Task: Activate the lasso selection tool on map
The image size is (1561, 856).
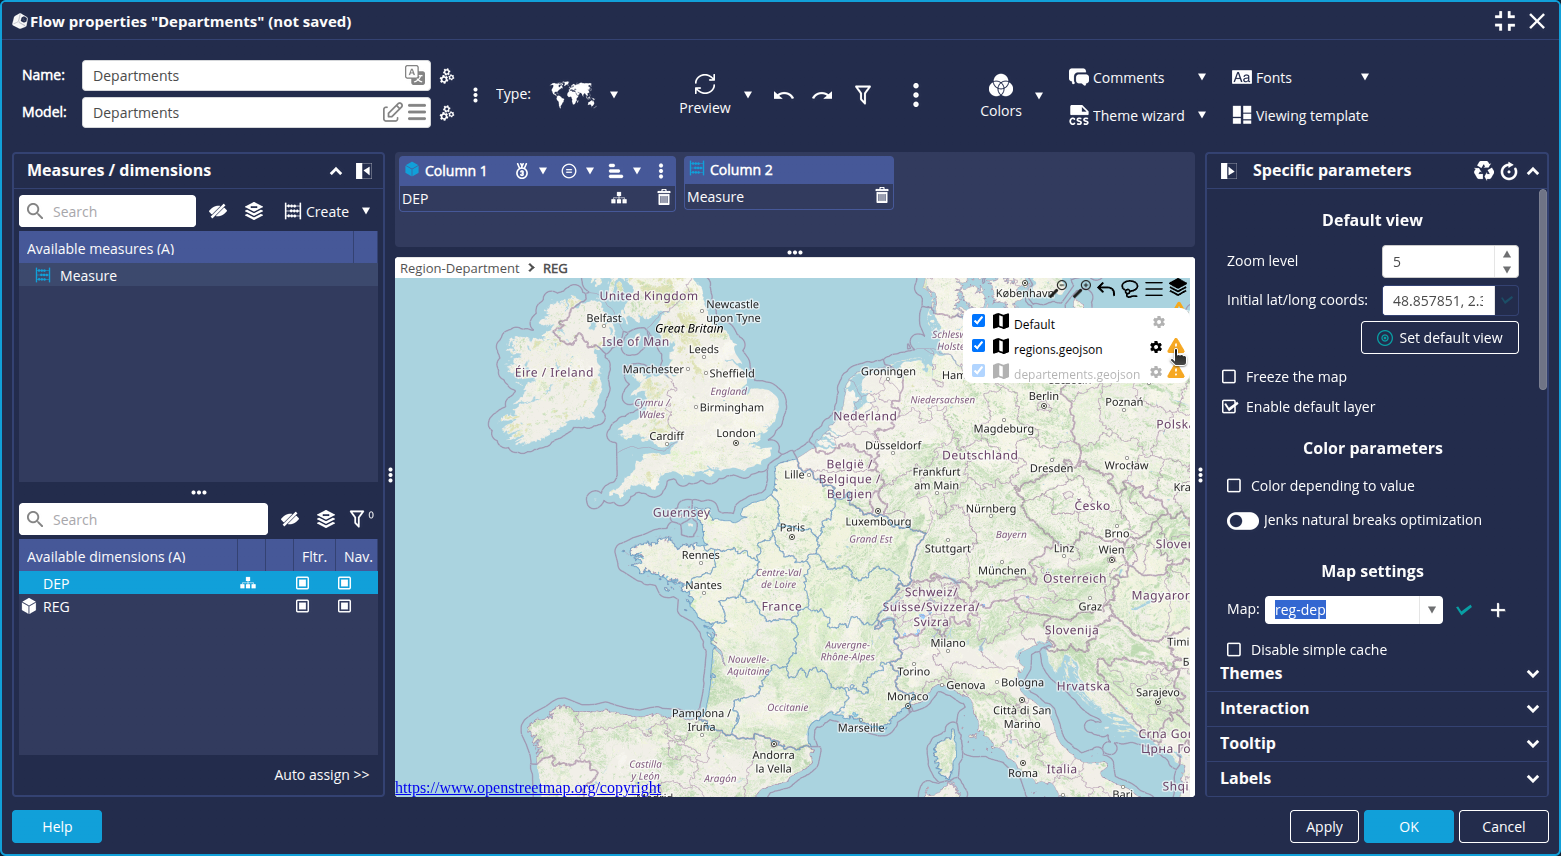Action: (x=1130, y=289)
